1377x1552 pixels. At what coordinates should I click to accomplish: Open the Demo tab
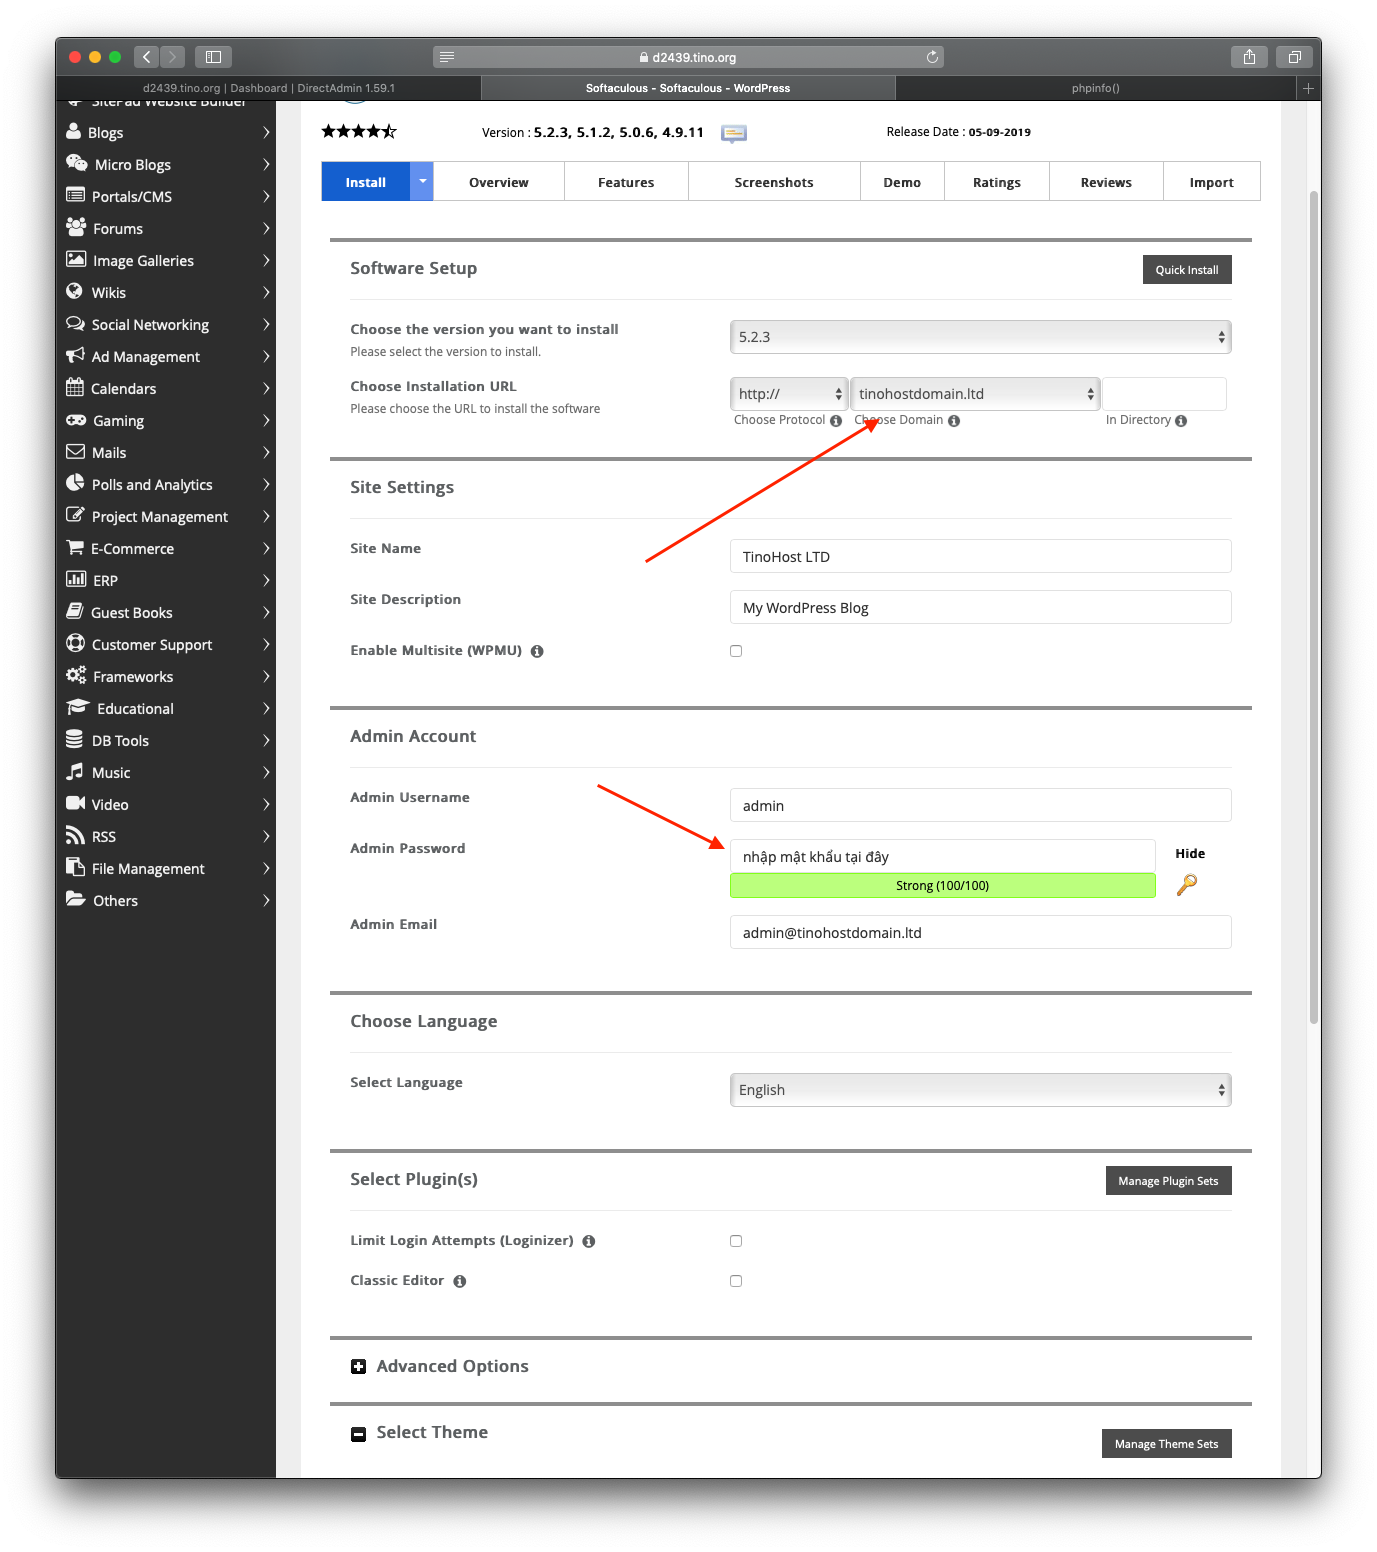point(902,182)
